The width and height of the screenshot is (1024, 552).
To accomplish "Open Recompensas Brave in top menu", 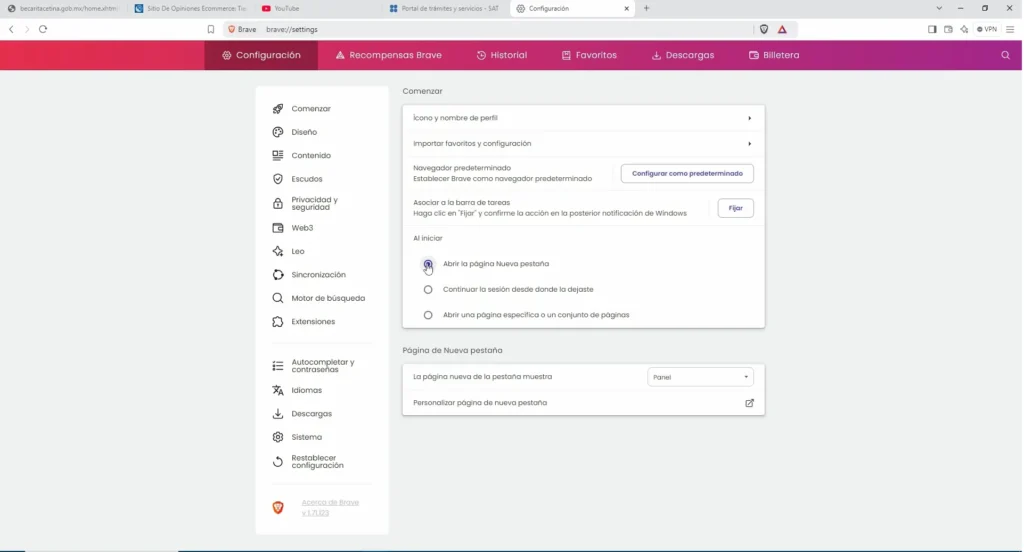I will (x=389, y=56).
